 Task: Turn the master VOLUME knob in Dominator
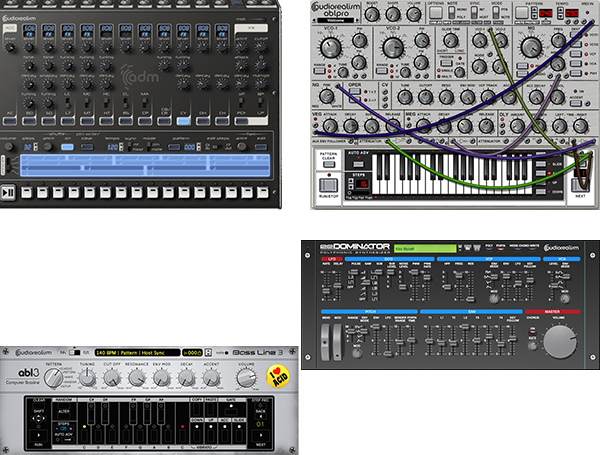560,342
